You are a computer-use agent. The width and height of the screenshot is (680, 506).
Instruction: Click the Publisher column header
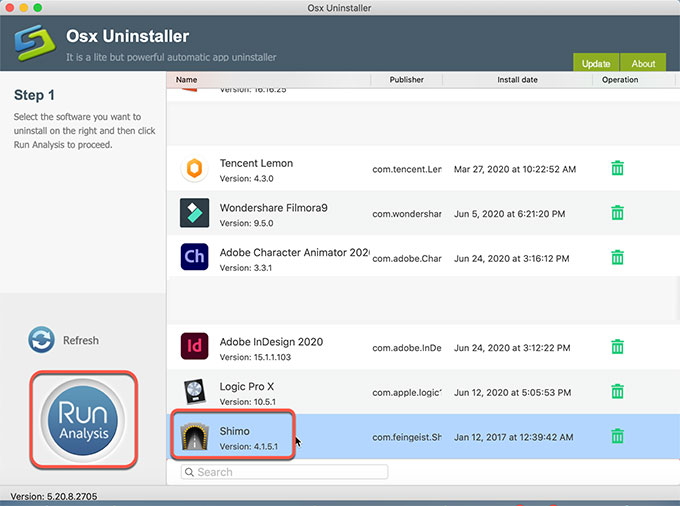pos(406,80)
